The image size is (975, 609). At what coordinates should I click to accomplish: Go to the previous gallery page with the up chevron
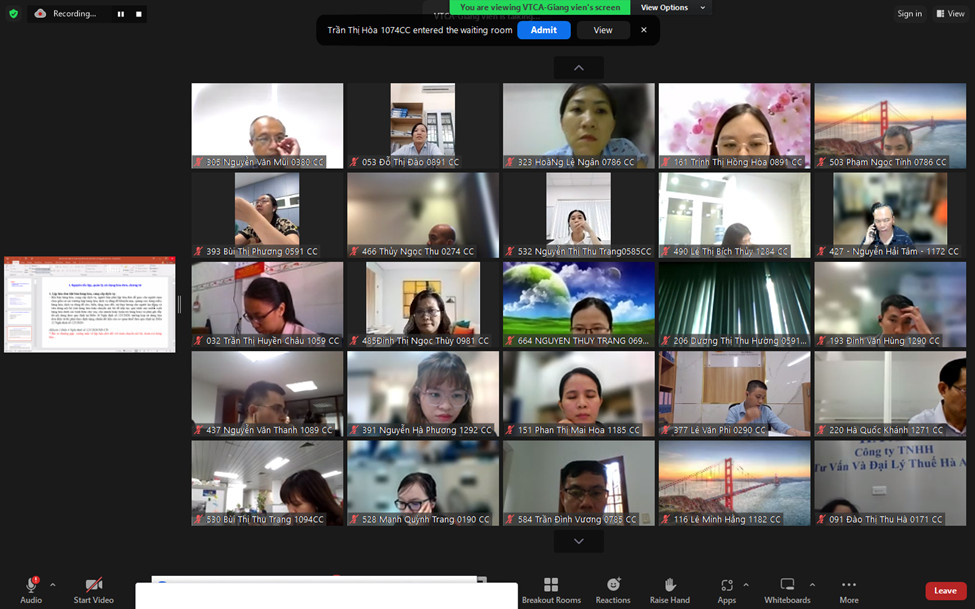click(578, 68)
